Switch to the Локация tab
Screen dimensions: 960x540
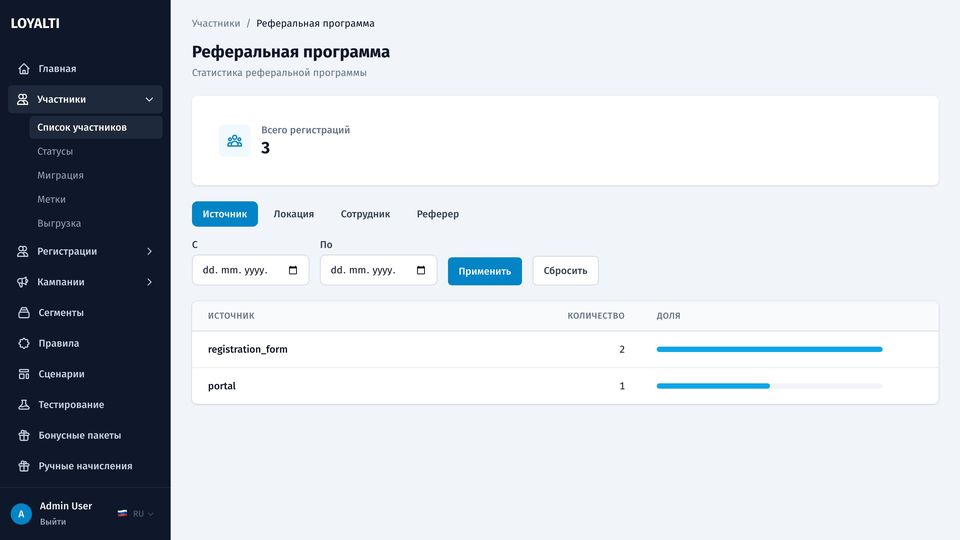(294, 214)
